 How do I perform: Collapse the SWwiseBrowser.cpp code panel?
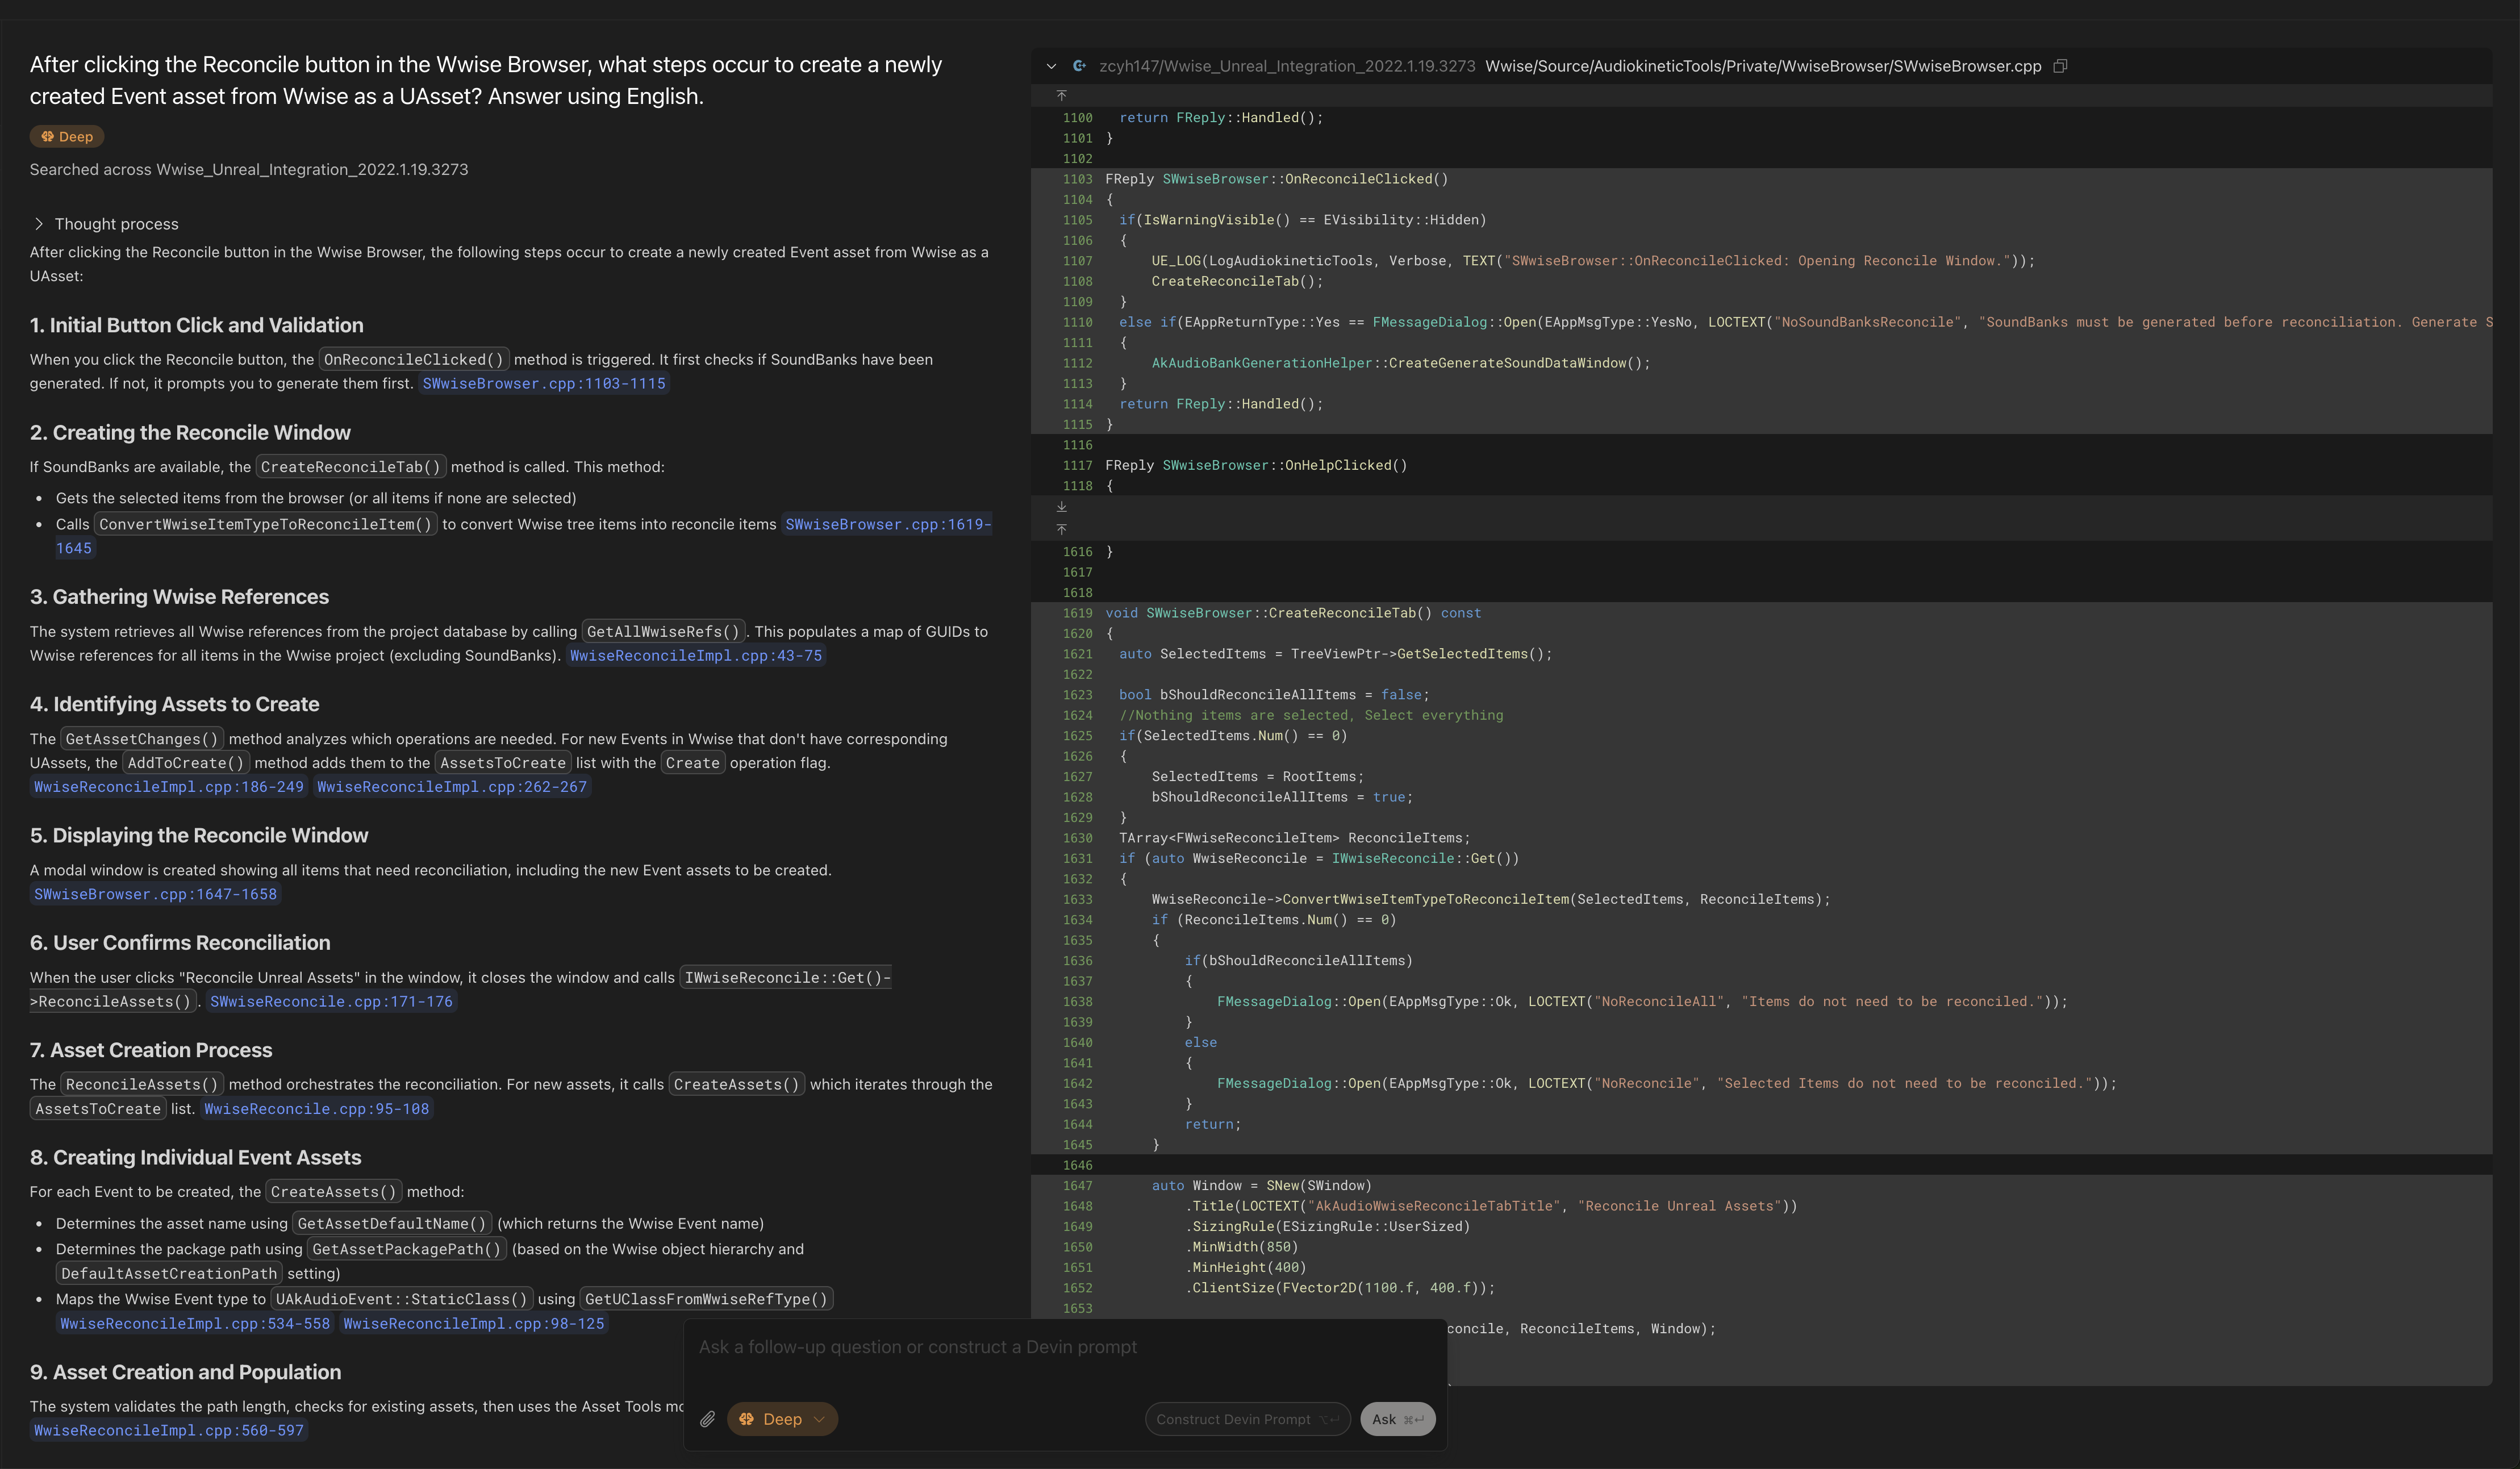point(1051,66)
